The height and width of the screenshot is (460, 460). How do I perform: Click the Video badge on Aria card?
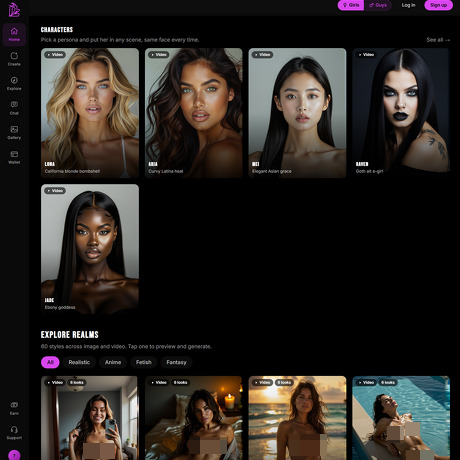point(159,55)
